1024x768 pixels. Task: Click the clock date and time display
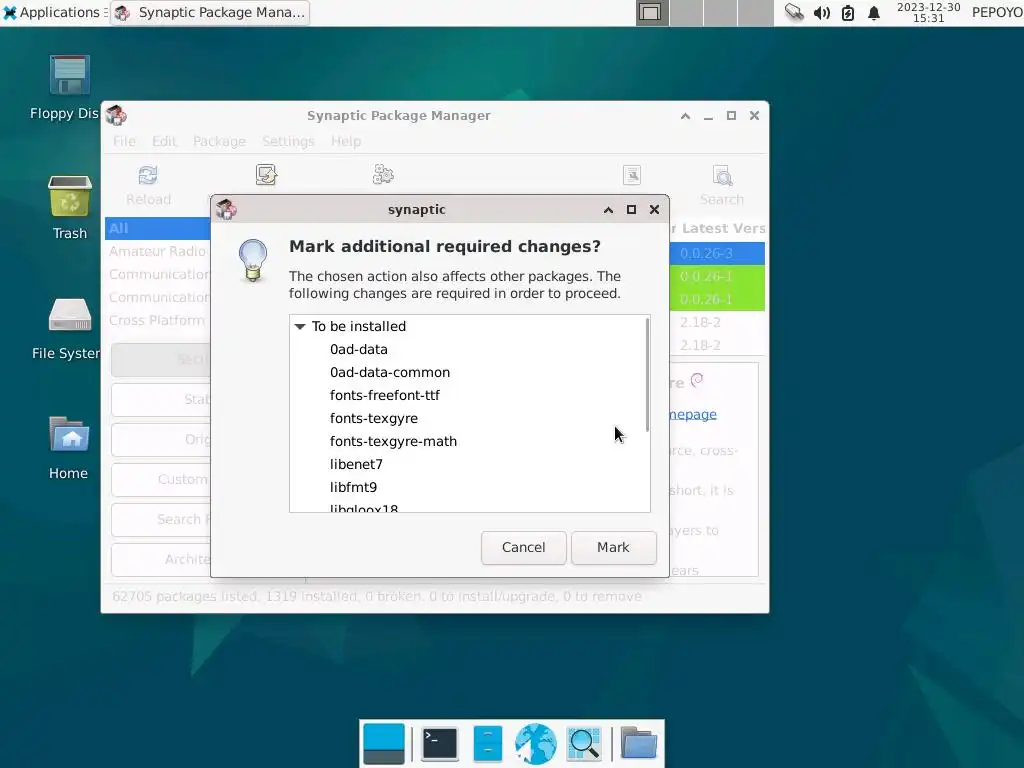929,12
